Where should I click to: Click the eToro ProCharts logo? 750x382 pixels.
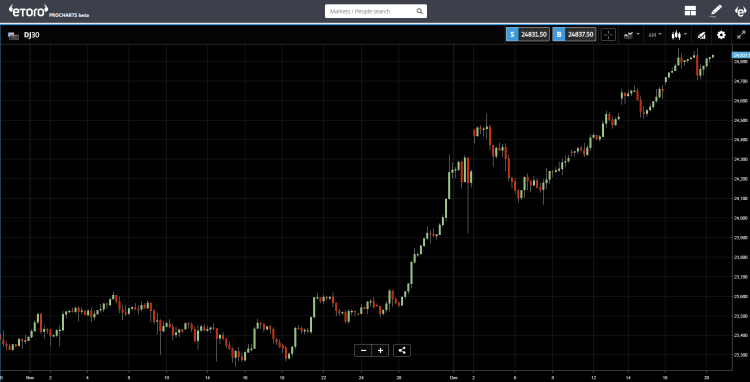pos(48,11)
